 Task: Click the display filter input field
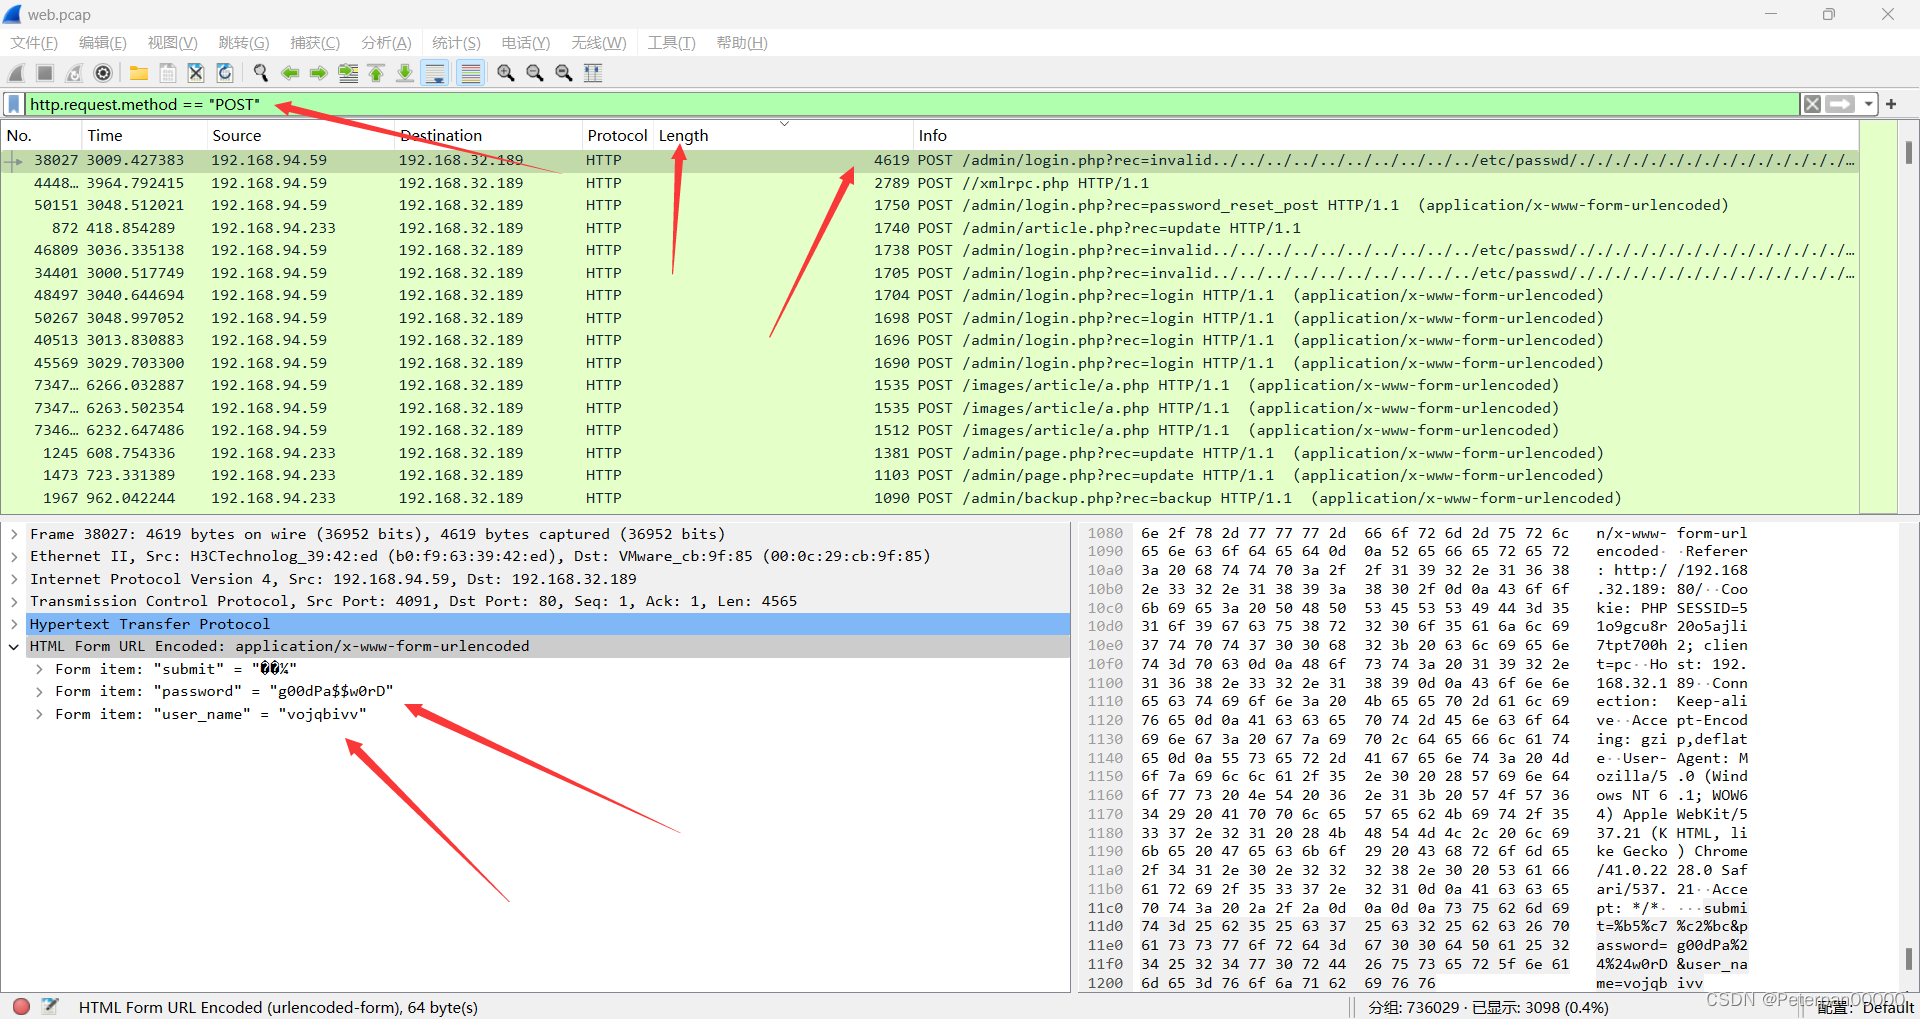[x=910, y=104]
